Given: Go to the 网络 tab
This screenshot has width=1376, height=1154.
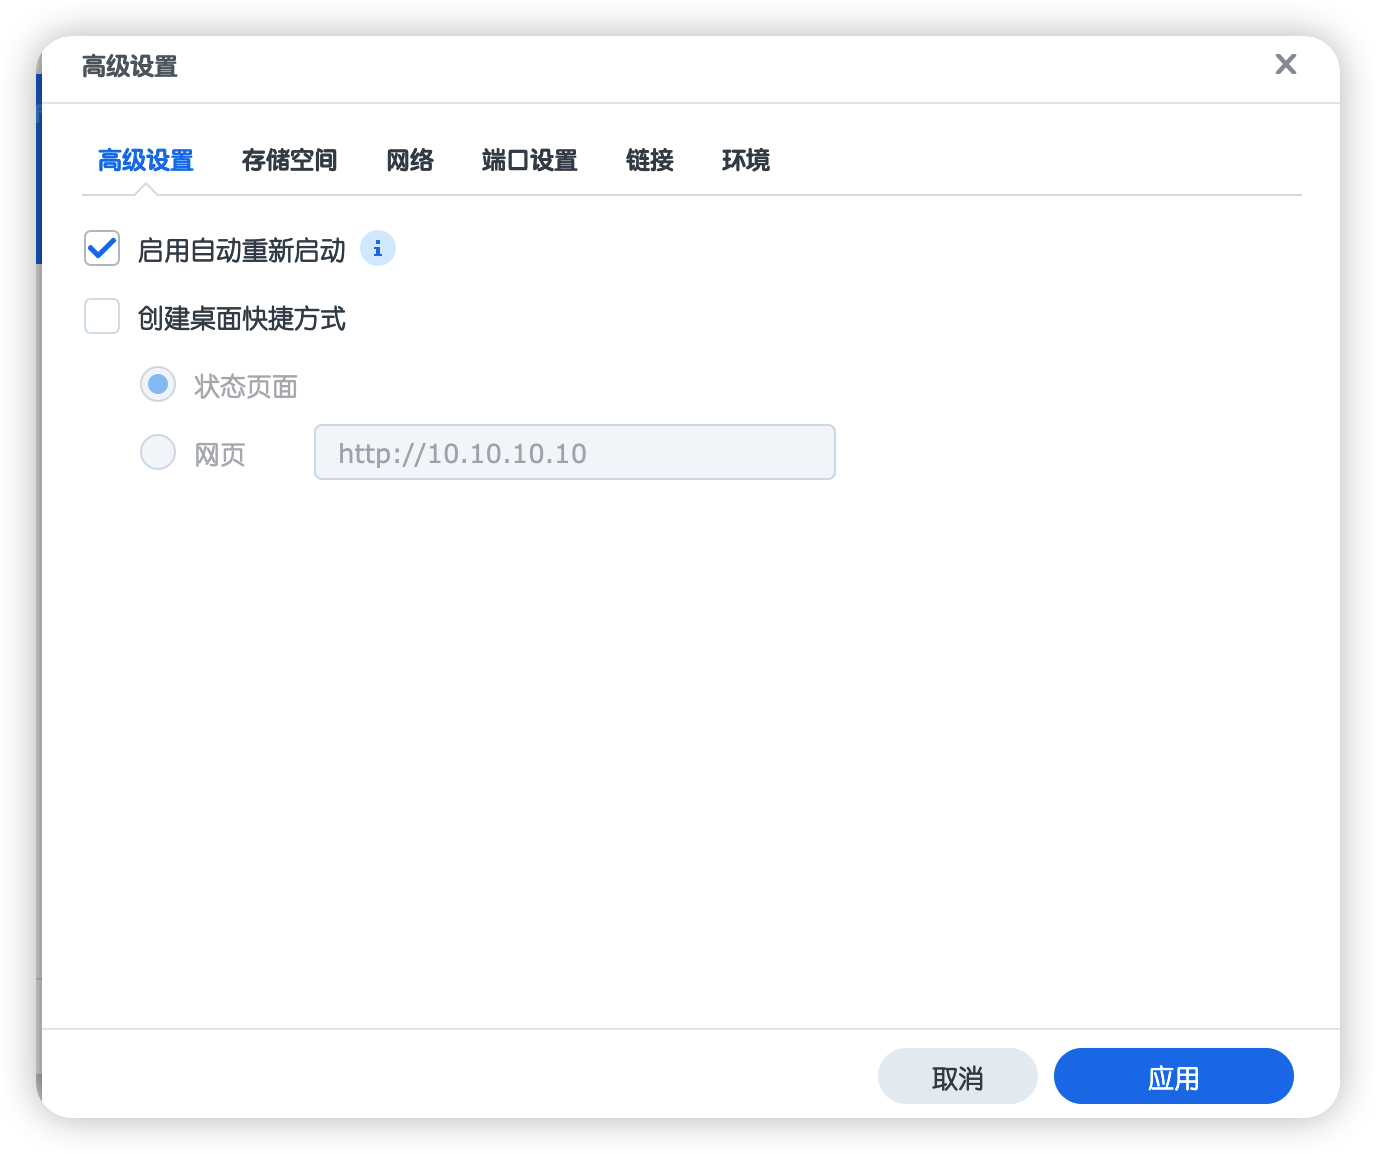Looking at the screenshot, I should coord(410,160).
